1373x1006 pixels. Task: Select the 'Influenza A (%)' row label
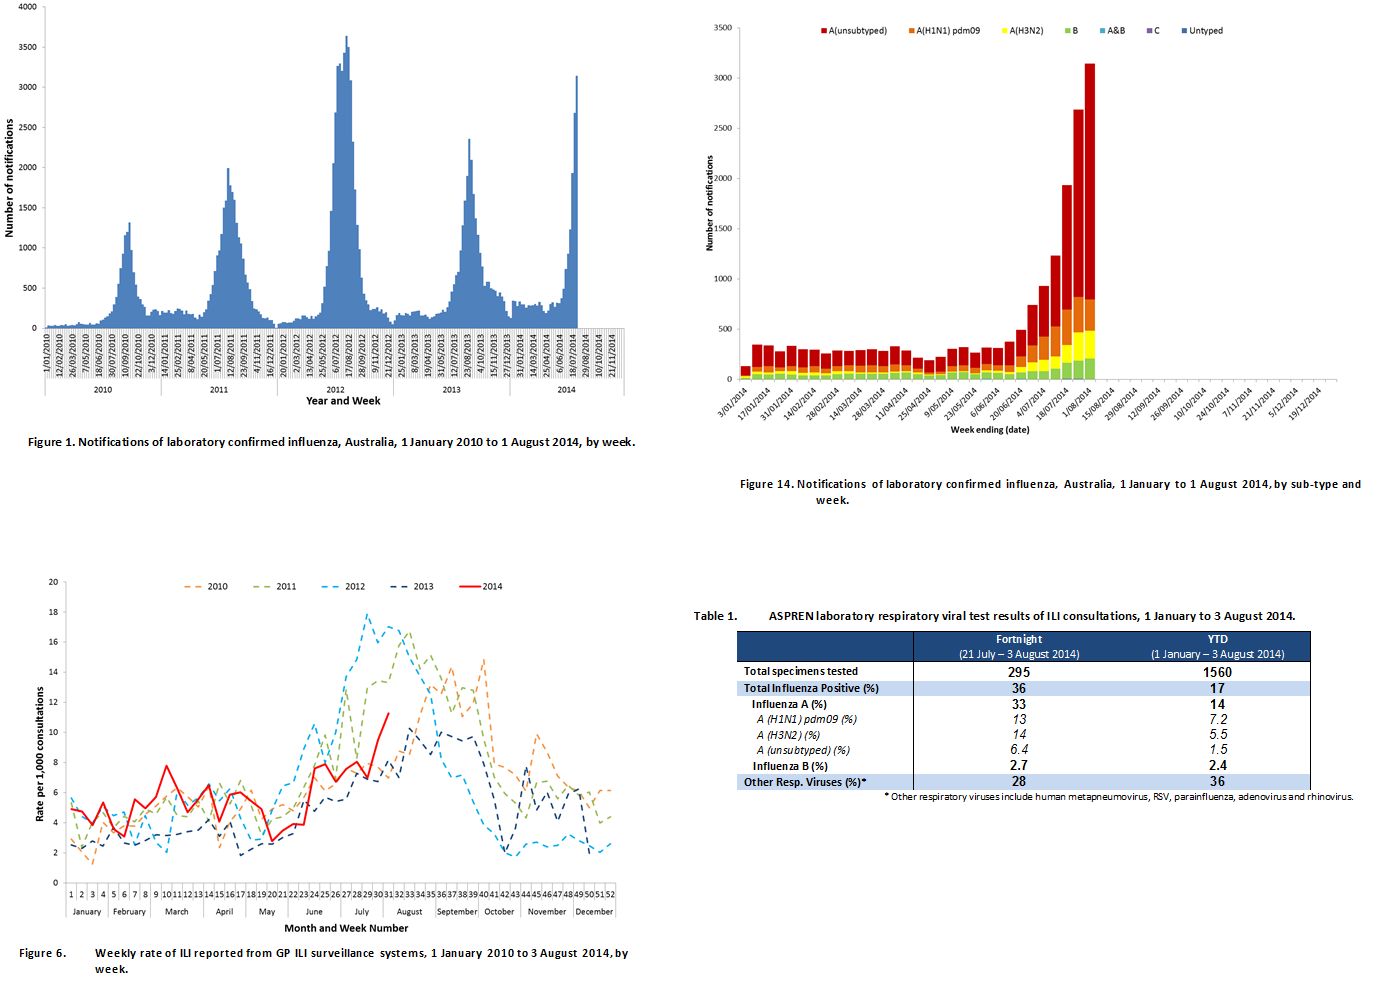pyautogui.click(x=789, y=704)
